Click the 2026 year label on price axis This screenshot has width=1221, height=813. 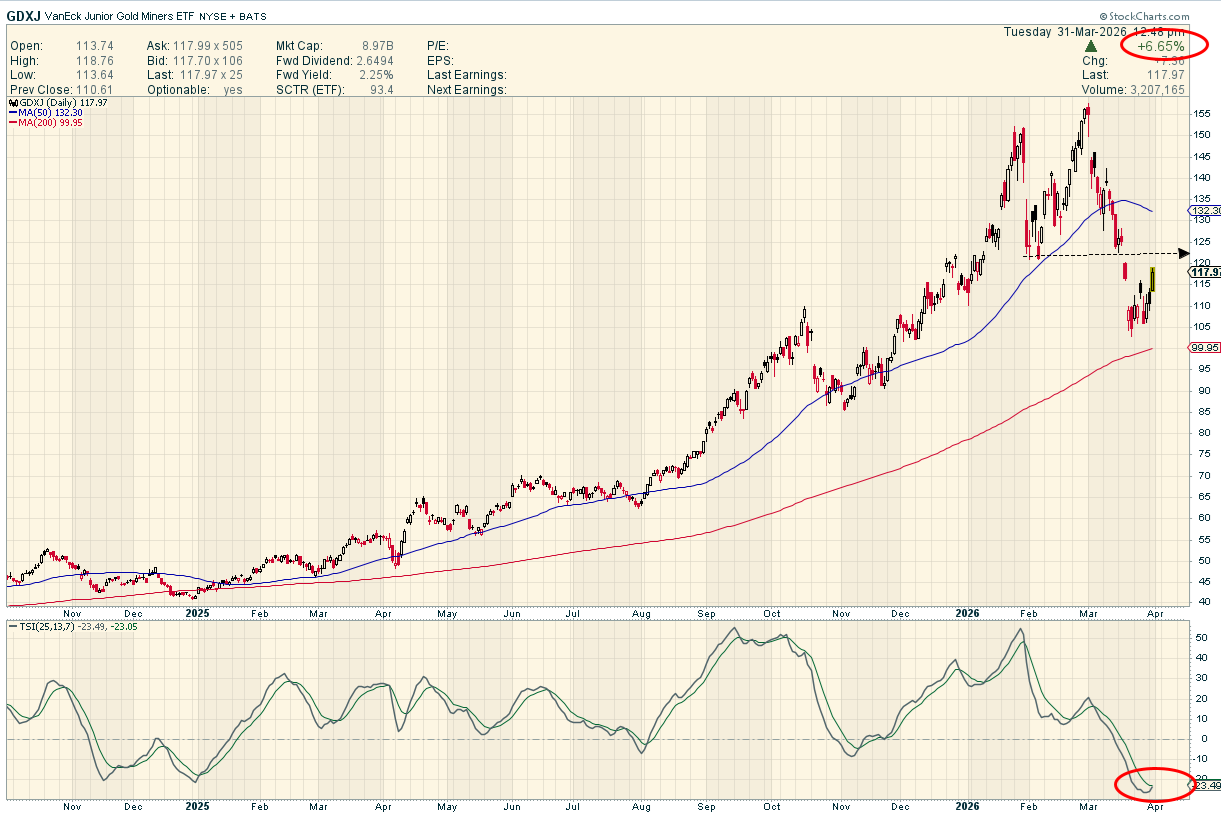(x=966, y=612)
